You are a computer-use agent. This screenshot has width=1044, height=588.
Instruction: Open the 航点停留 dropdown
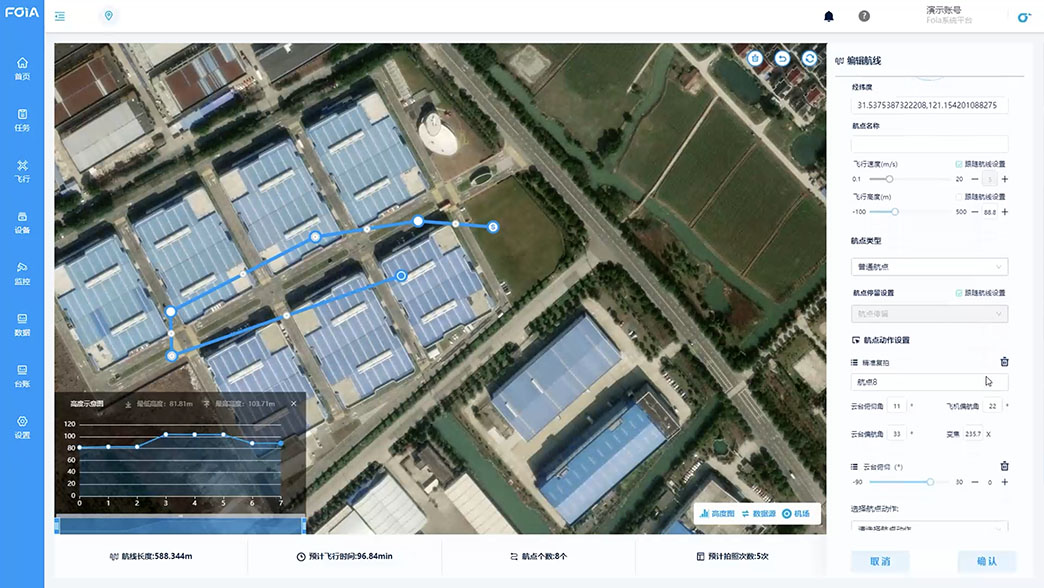click(x=929, y=314)
